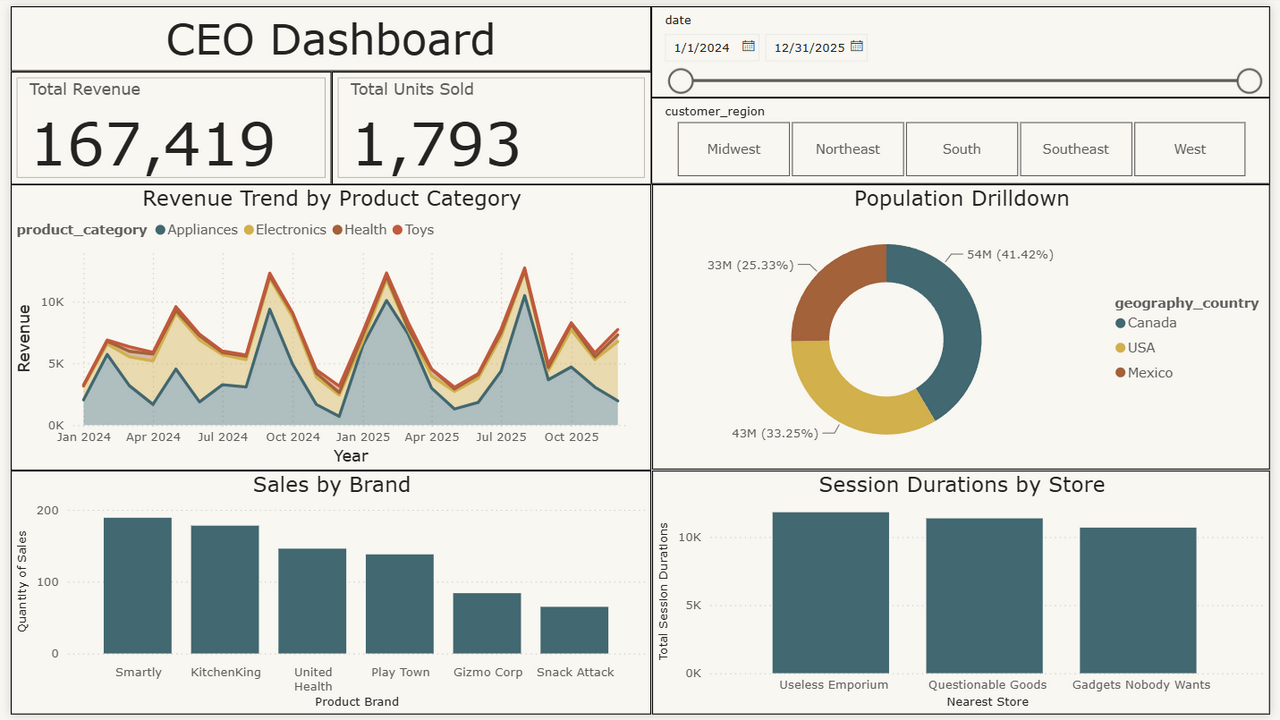Click the Appliances legend entry
The width and height of the screenshot is (1280, 720).
(x=196, y=230)
